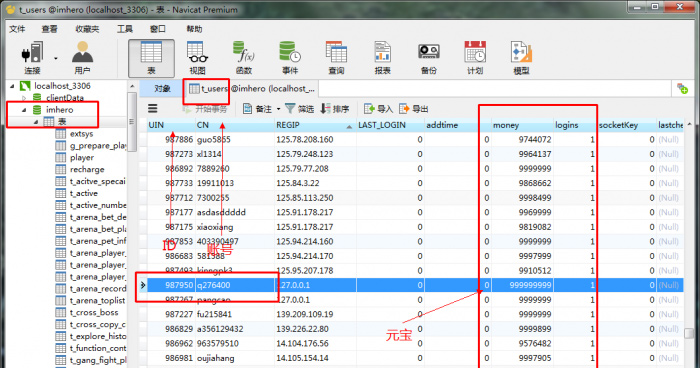Click the money cell 9576482

(x=522, y=343)
